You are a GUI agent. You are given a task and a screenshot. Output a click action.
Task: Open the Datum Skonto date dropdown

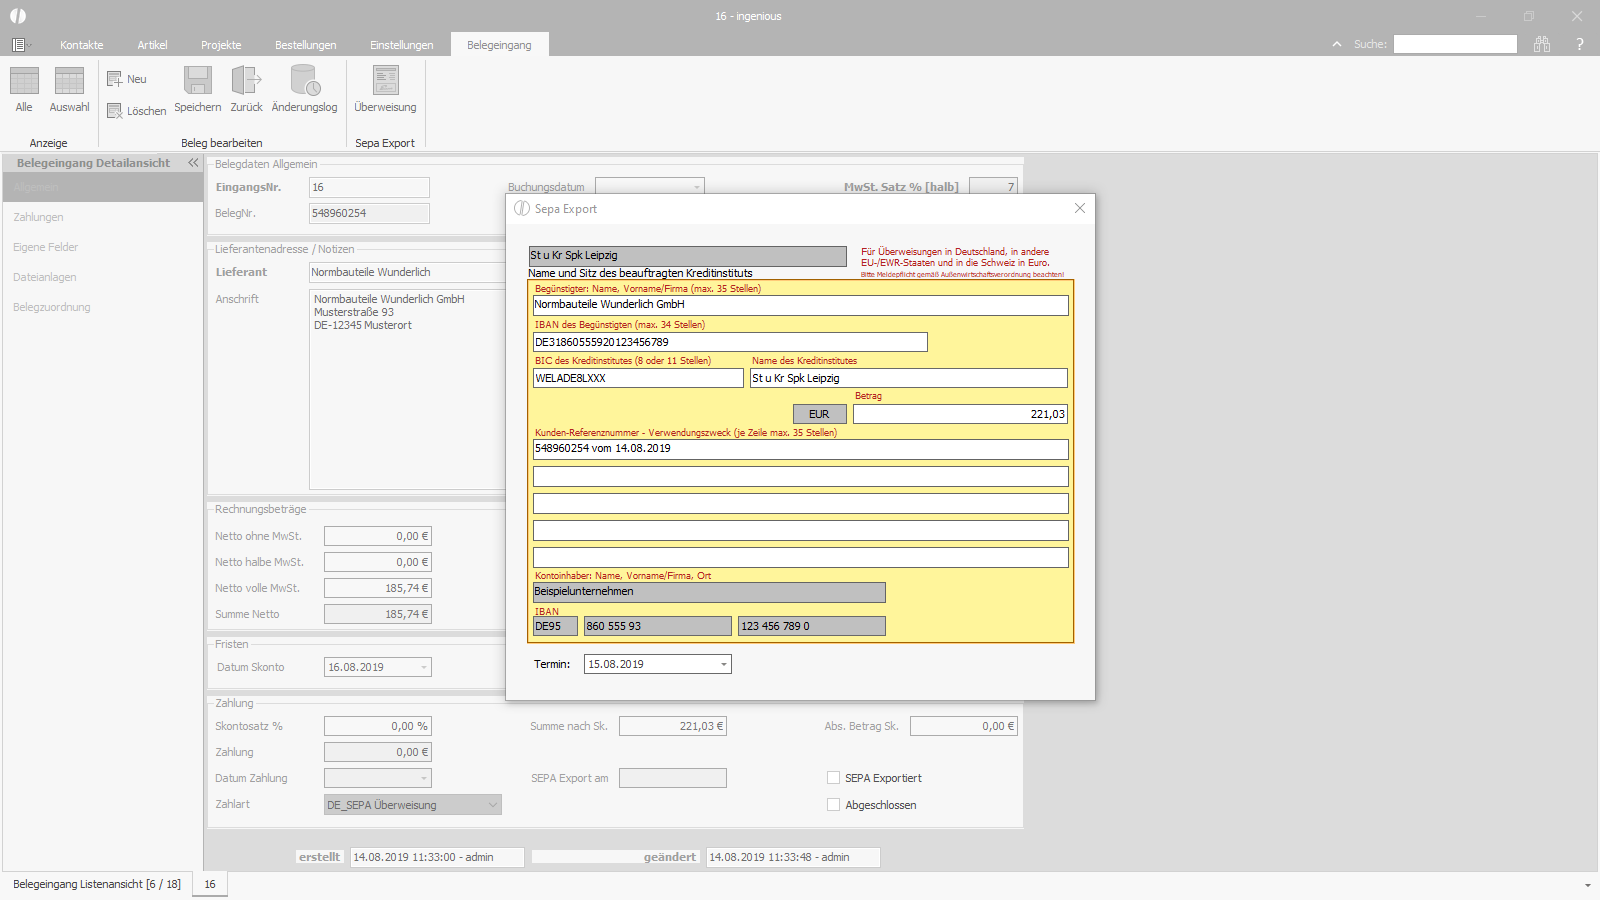(x=424, y=667)
